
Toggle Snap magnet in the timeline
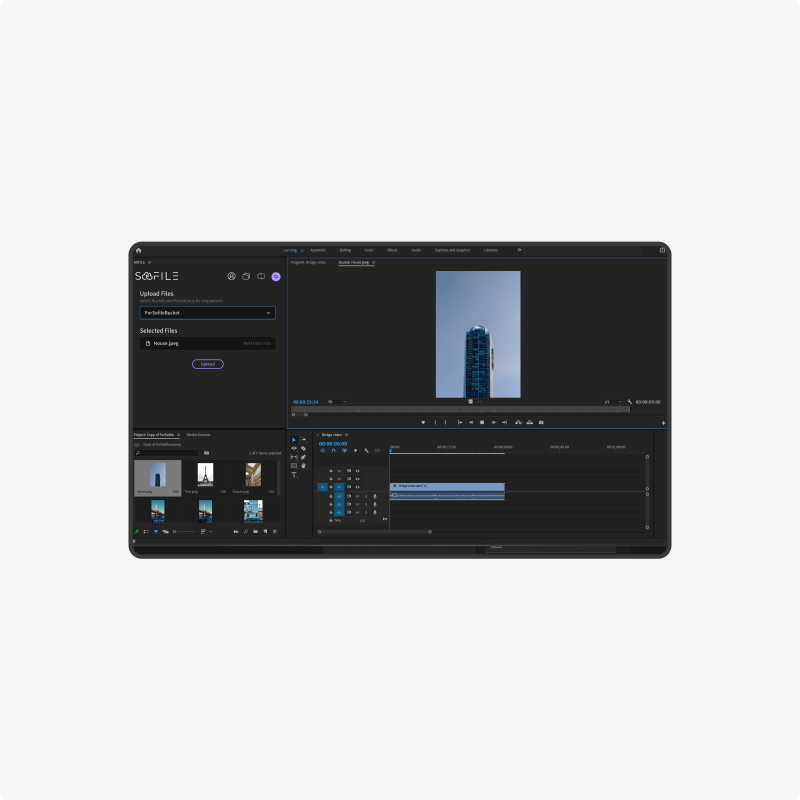[x=333, y=451]
